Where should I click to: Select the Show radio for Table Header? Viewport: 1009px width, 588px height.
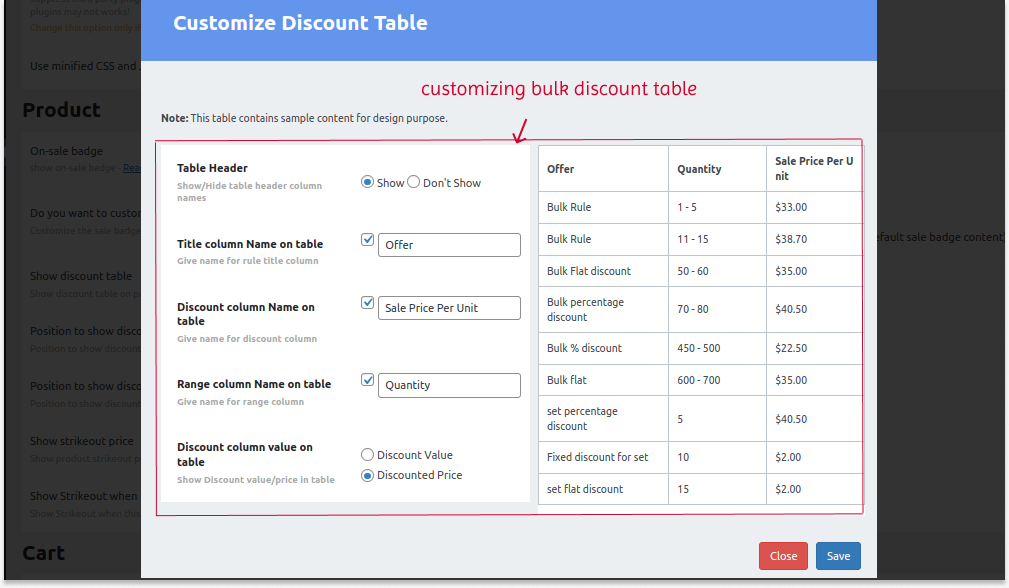(x=366, y=182)
